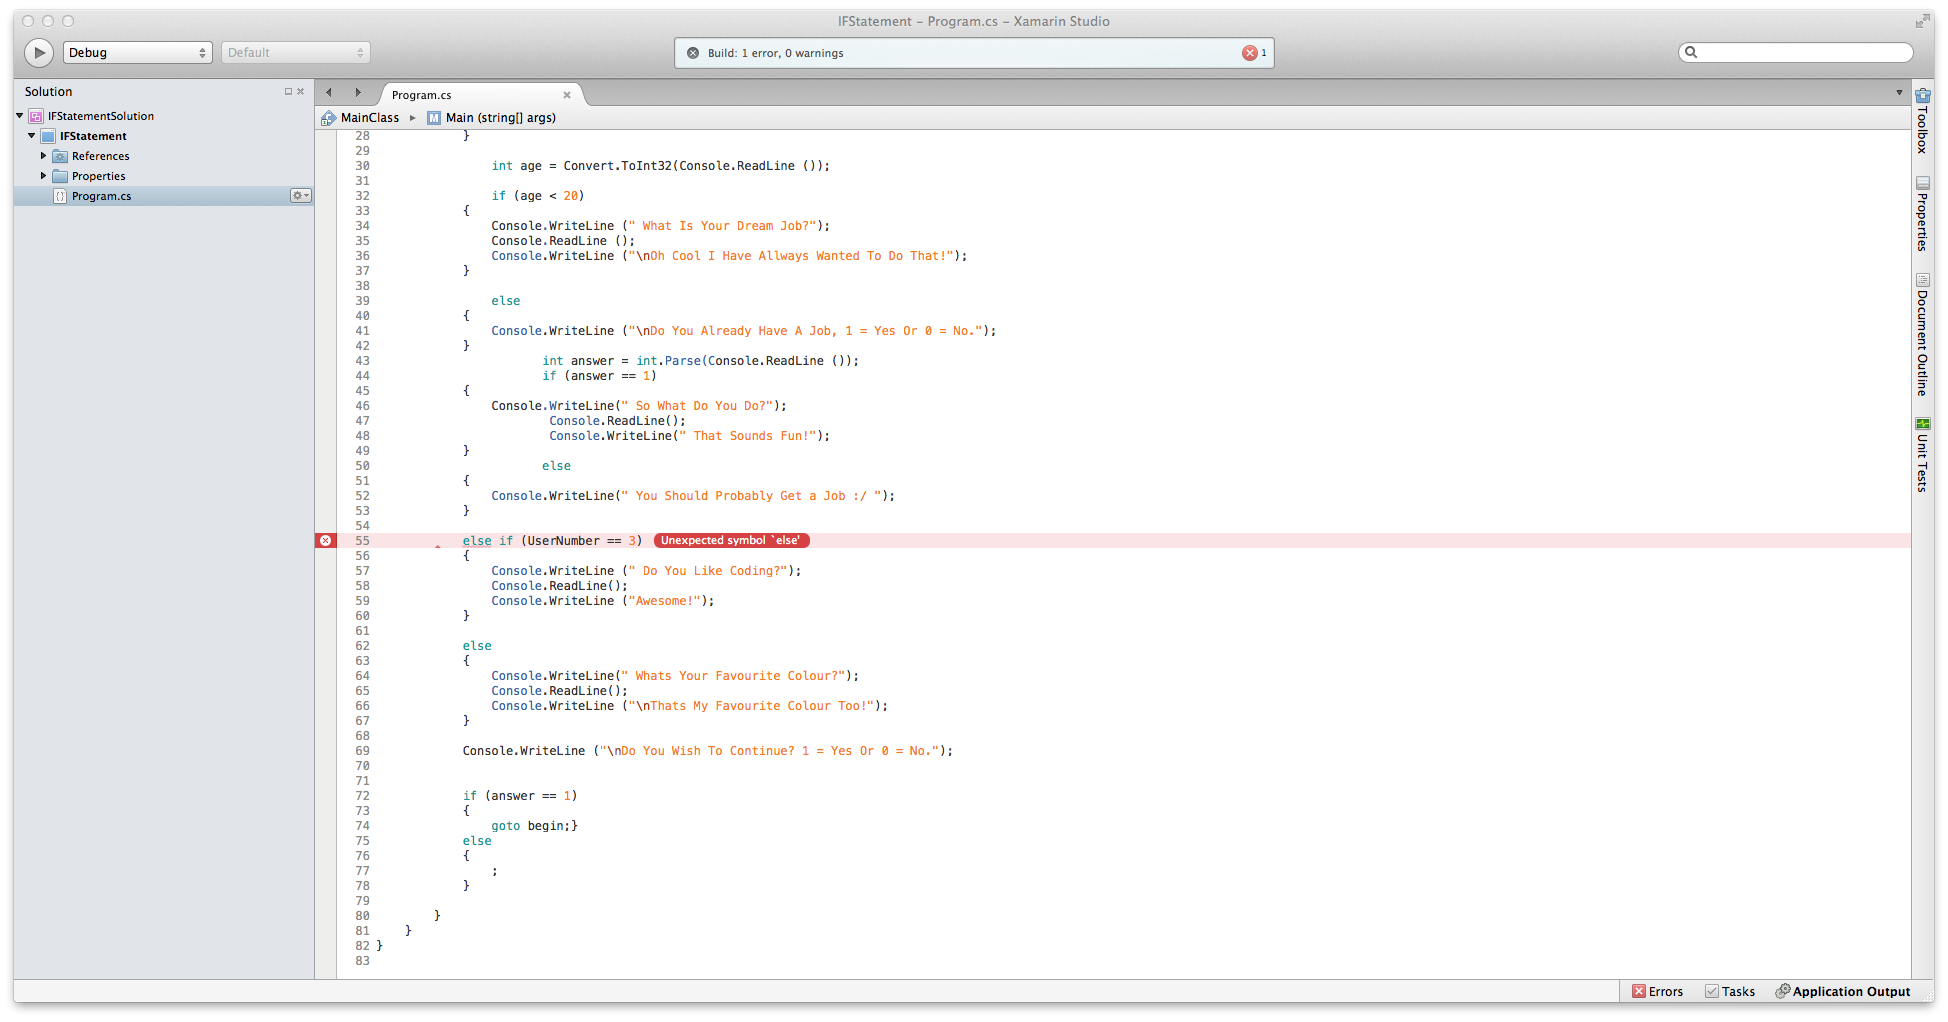Click the Toolbox pad icon
The width and height of the screenshot is (1948, 1022).
tap(1922, 95)
